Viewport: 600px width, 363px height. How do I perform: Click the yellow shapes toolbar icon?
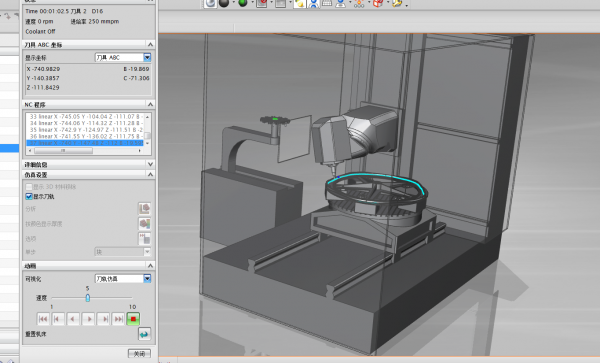[x=300, y=3]
